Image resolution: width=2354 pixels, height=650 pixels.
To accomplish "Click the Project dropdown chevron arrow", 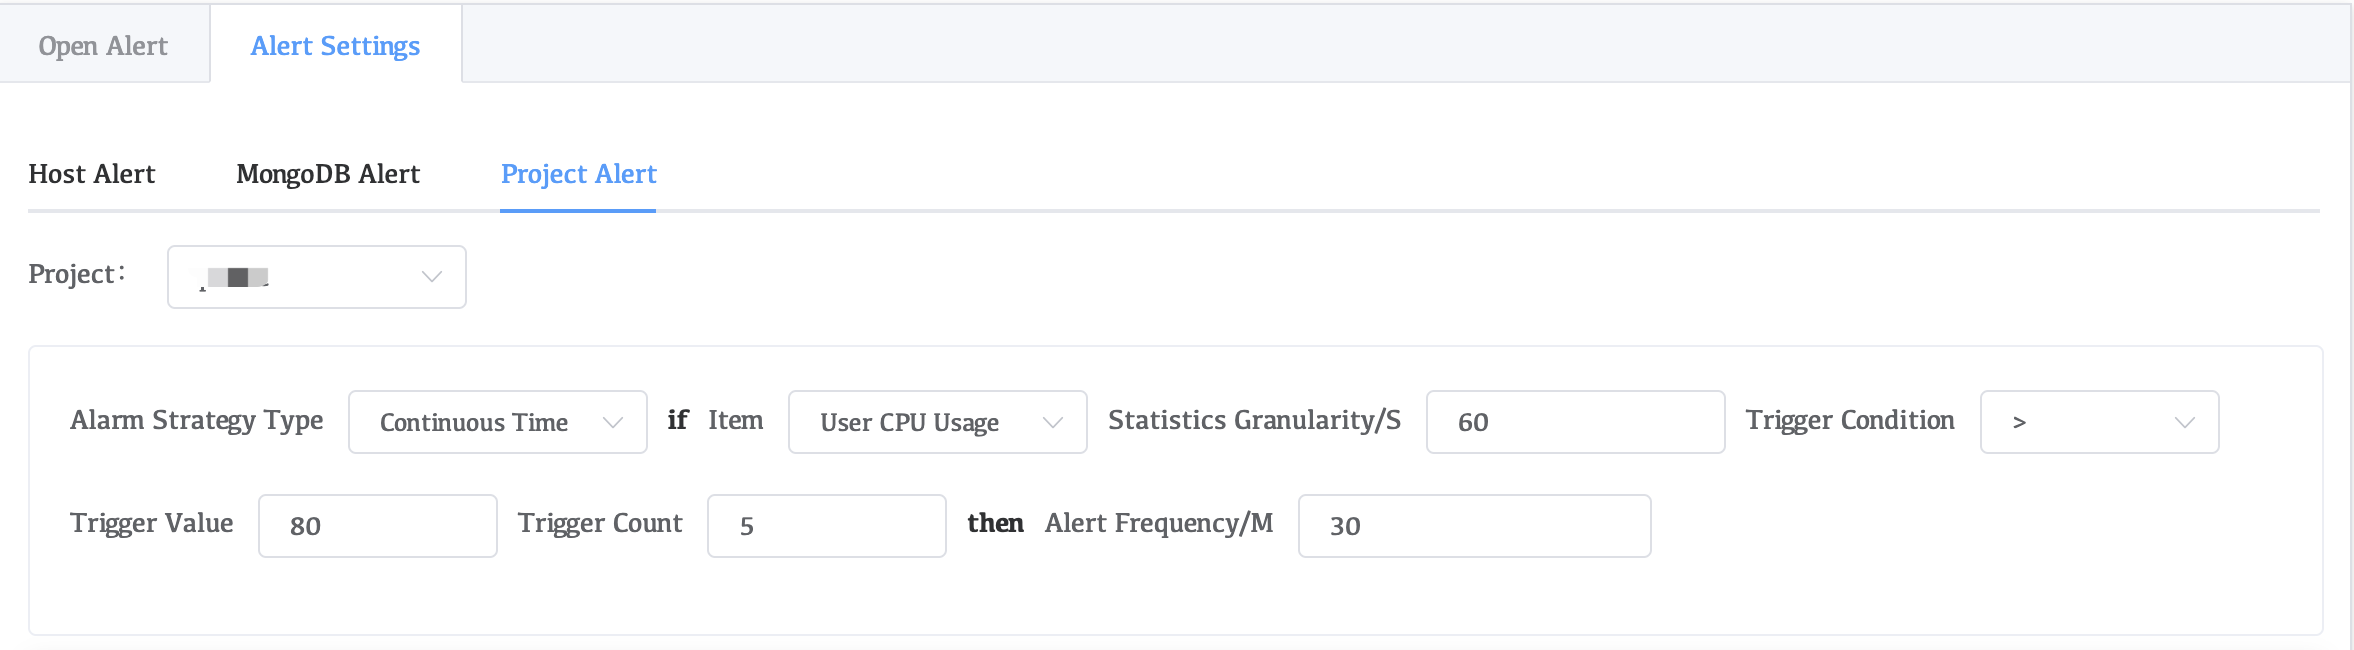I will [432, 277].
